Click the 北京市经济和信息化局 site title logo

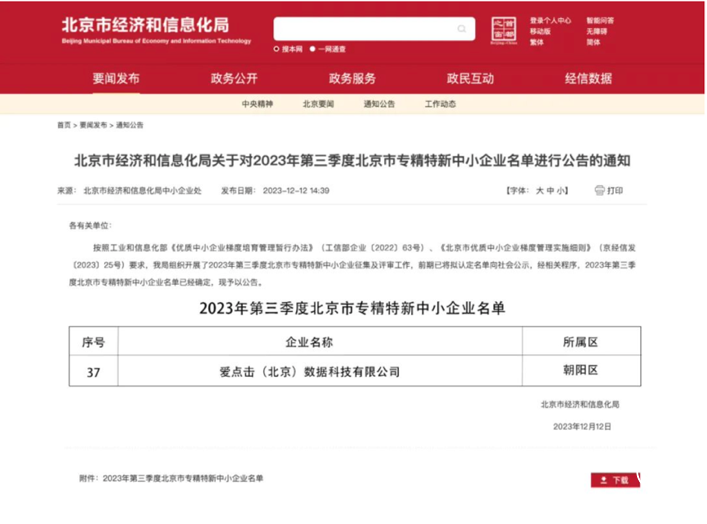point(156,30)
